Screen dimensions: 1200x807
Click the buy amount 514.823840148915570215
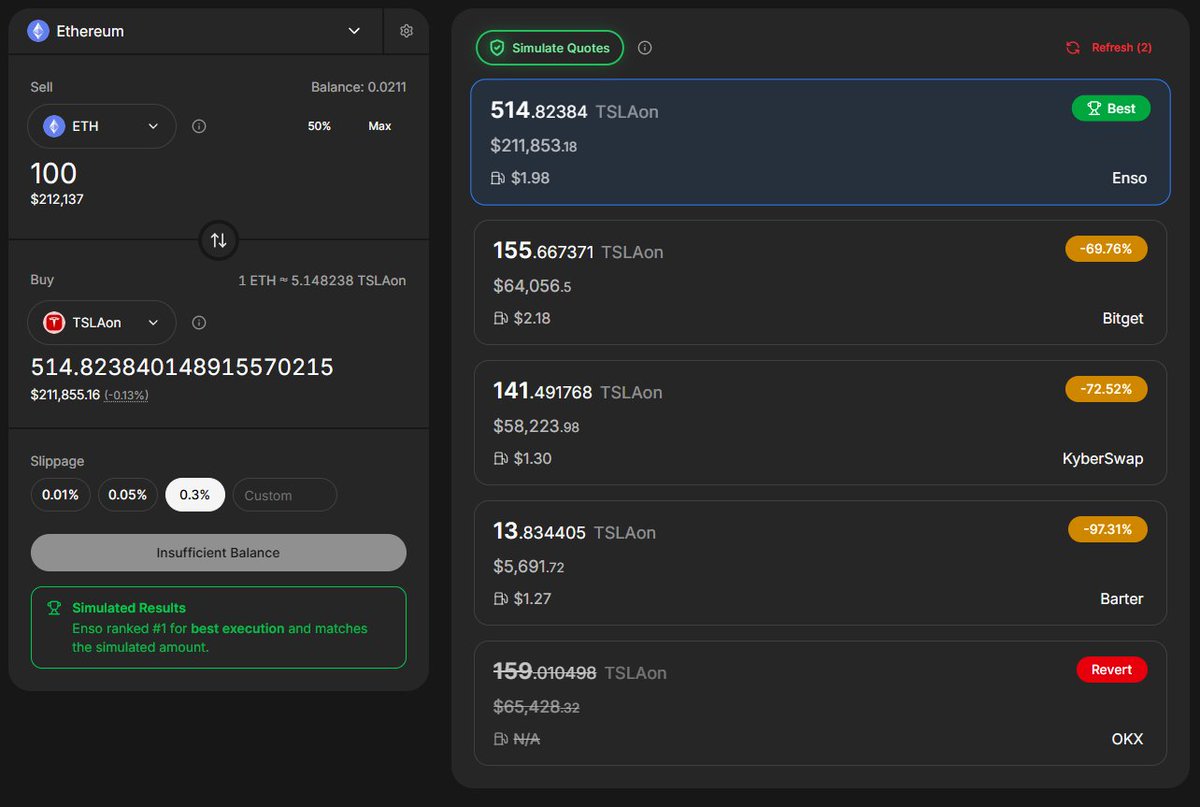coord(182,367)
